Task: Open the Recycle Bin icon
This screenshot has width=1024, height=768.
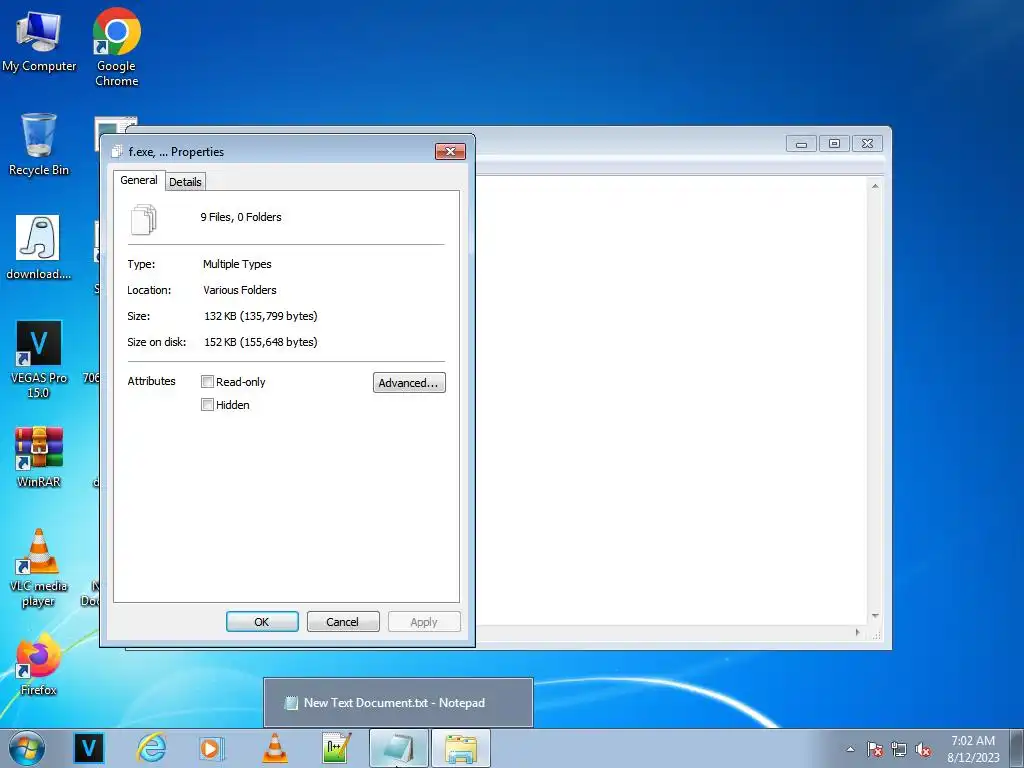Action: coord(39,144)
